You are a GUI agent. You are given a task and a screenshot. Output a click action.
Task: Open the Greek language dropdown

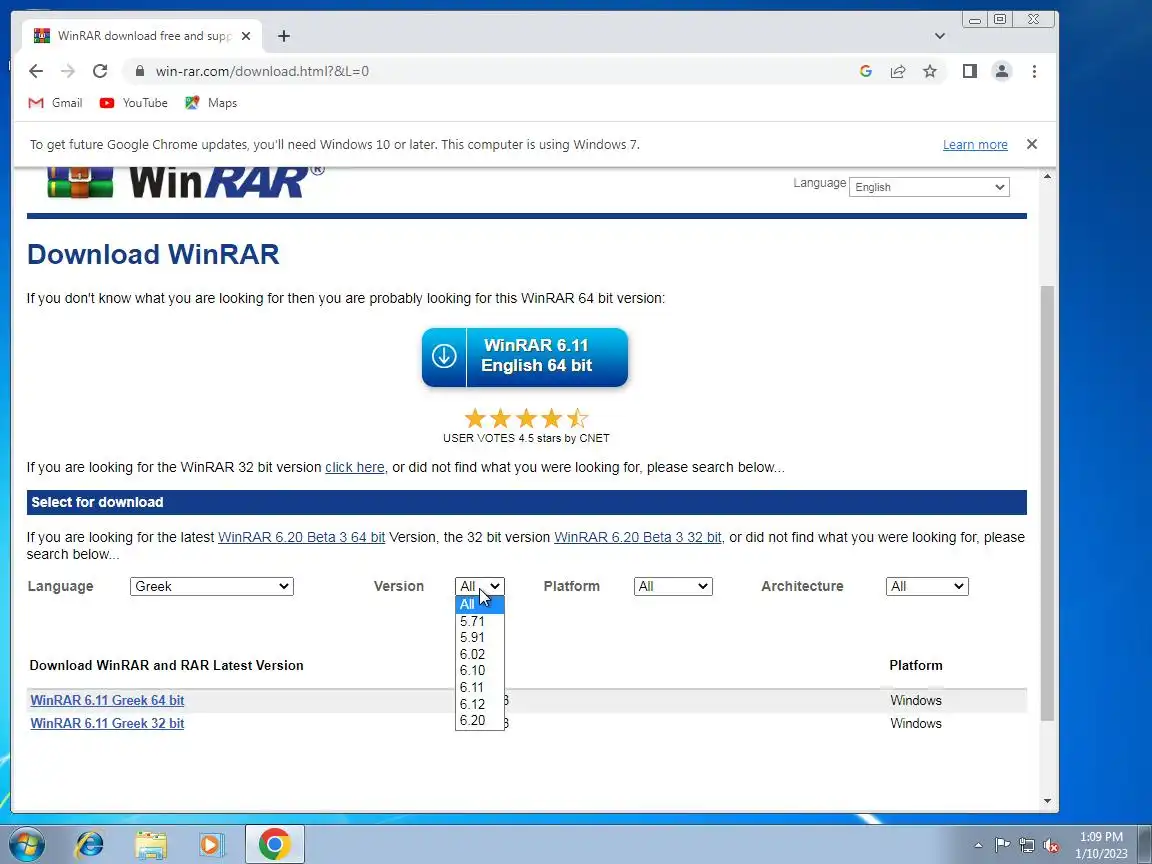click(212, 586)
